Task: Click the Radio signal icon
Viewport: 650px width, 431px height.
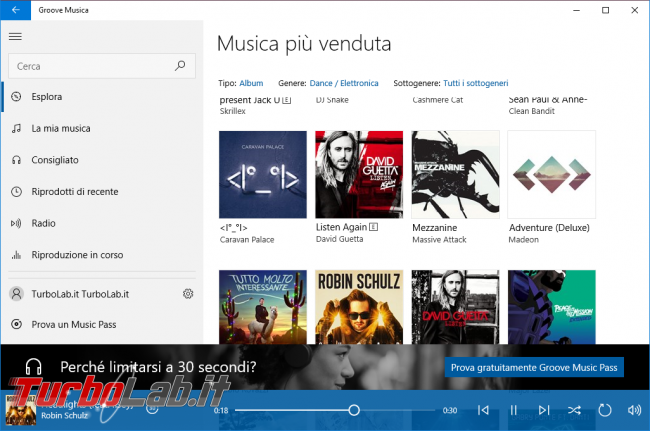Action: (x=16, y=223)
